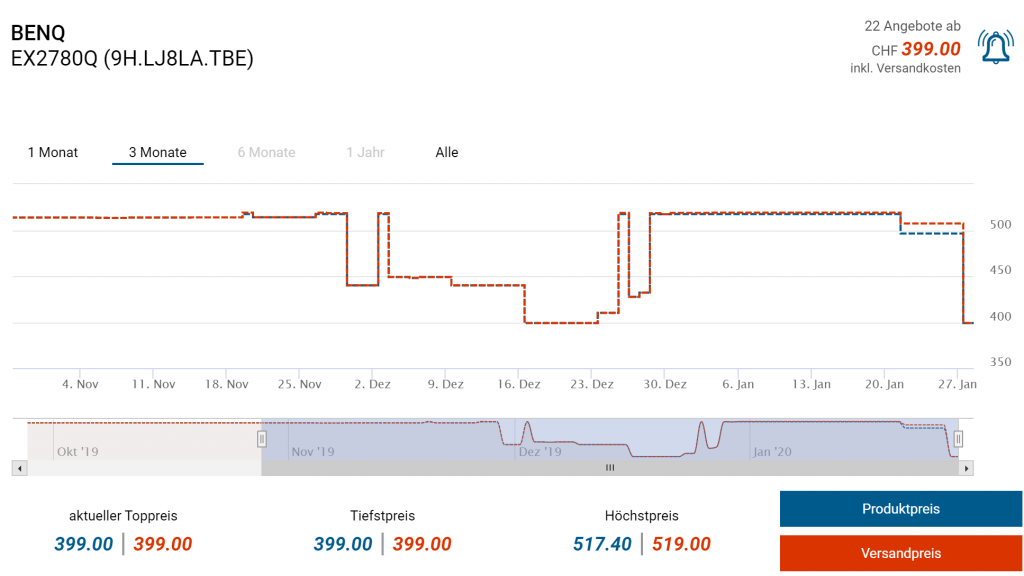Screen dimensions: 1024x576
Task: Switch to the 6 Monate range
Action: tap(266, 153)
